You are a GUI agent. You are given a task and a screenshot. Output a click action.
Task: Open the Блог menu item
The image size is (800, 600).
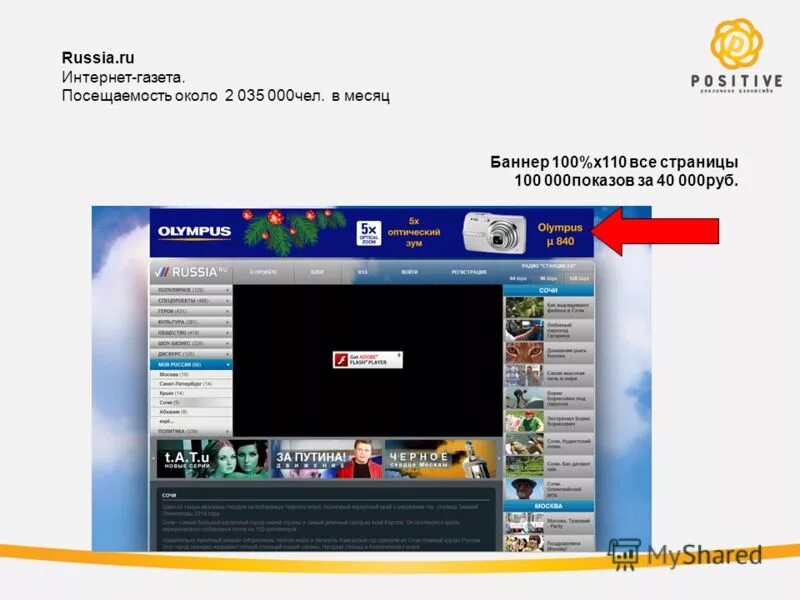click(317, 272)
